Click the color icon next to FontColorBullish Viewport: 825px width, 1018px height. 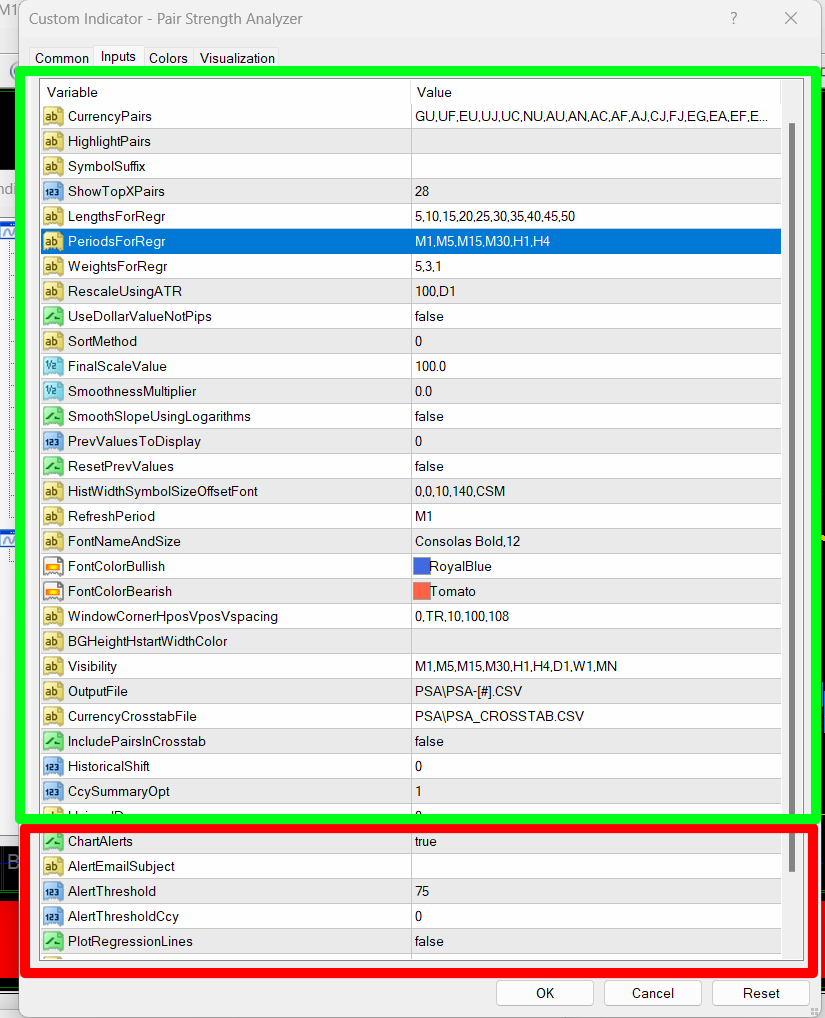point(53,566)
